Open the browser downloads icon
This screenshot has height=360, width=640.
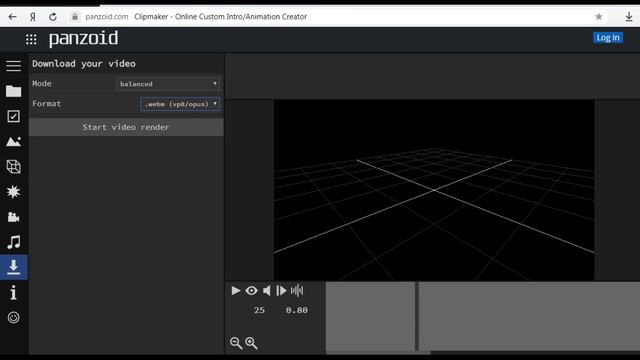coord(629,17)
